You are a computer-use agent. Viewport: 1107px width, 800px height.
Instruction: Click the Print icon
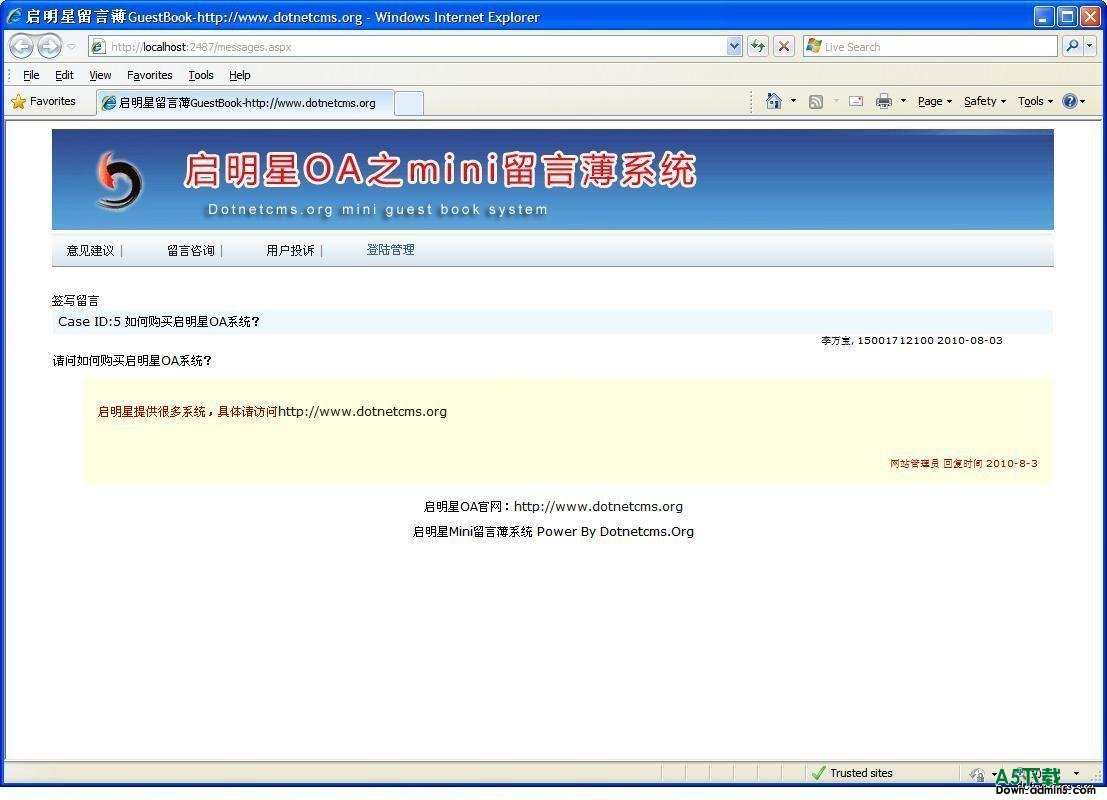click(883, 102)
